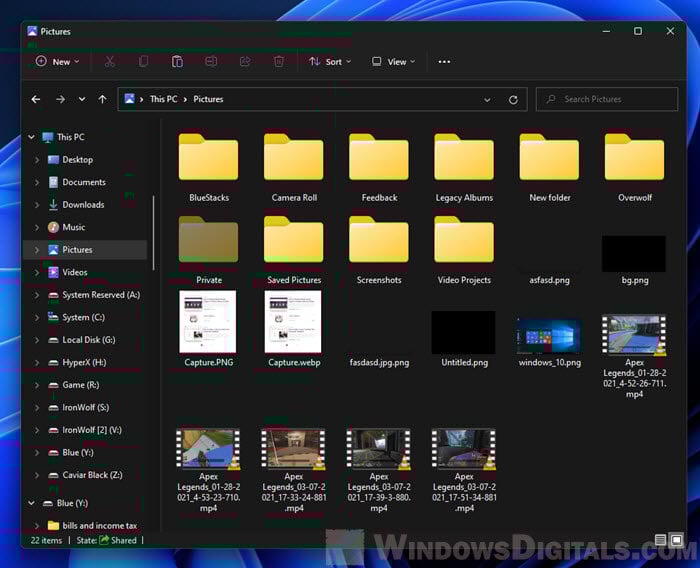Select the Saved Pictures folder
This screenshot has height=568, width=700.
294,250
